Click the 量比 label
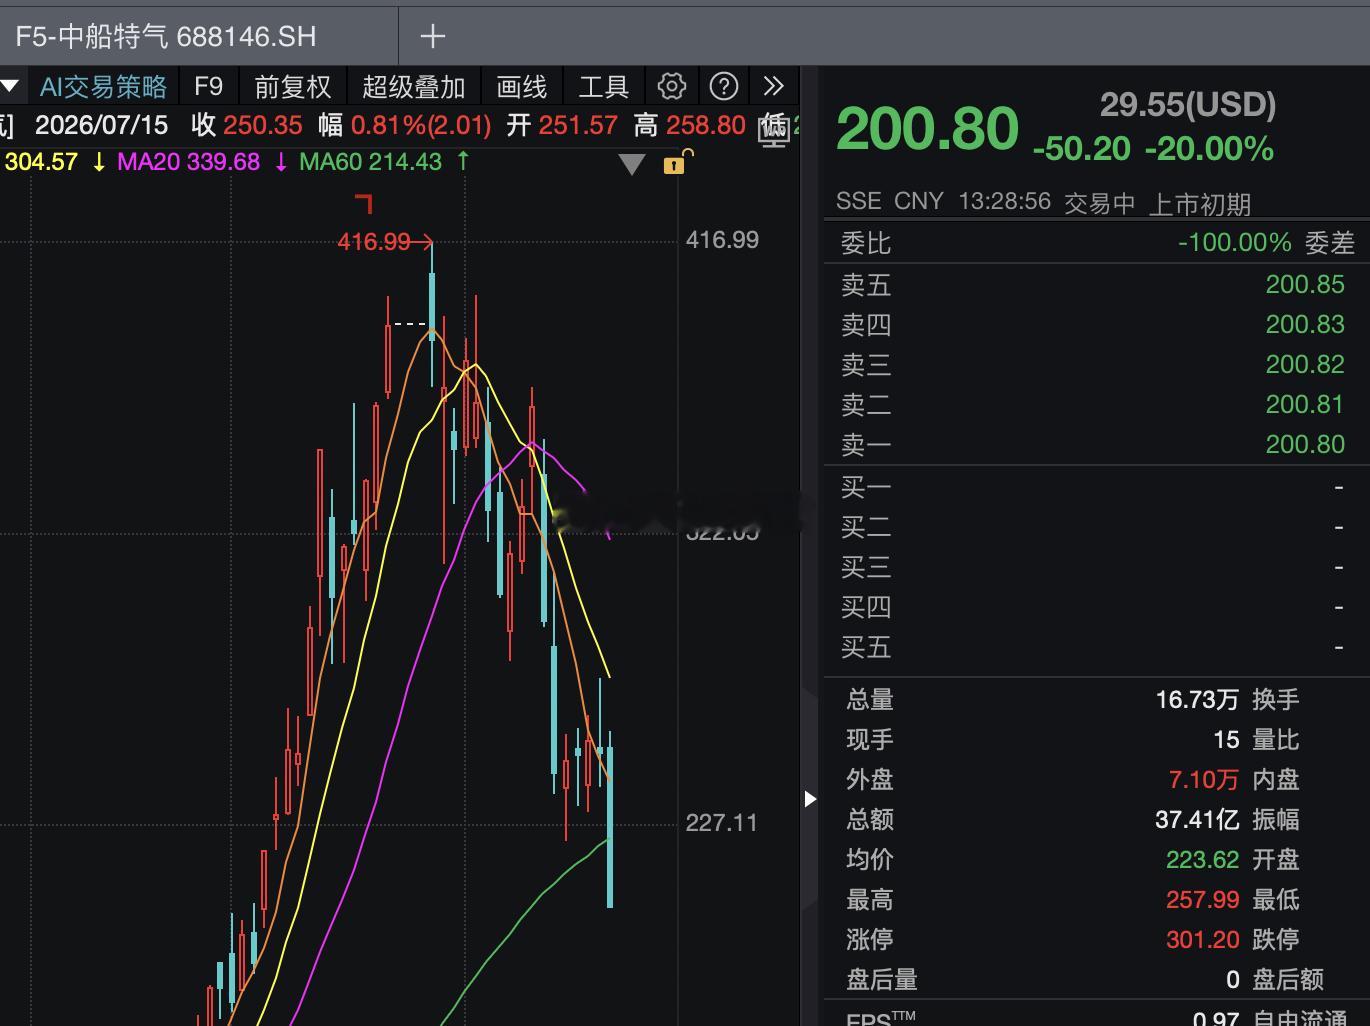1370x1026 pixels. pyautogui.click(x=1276, y=740)
